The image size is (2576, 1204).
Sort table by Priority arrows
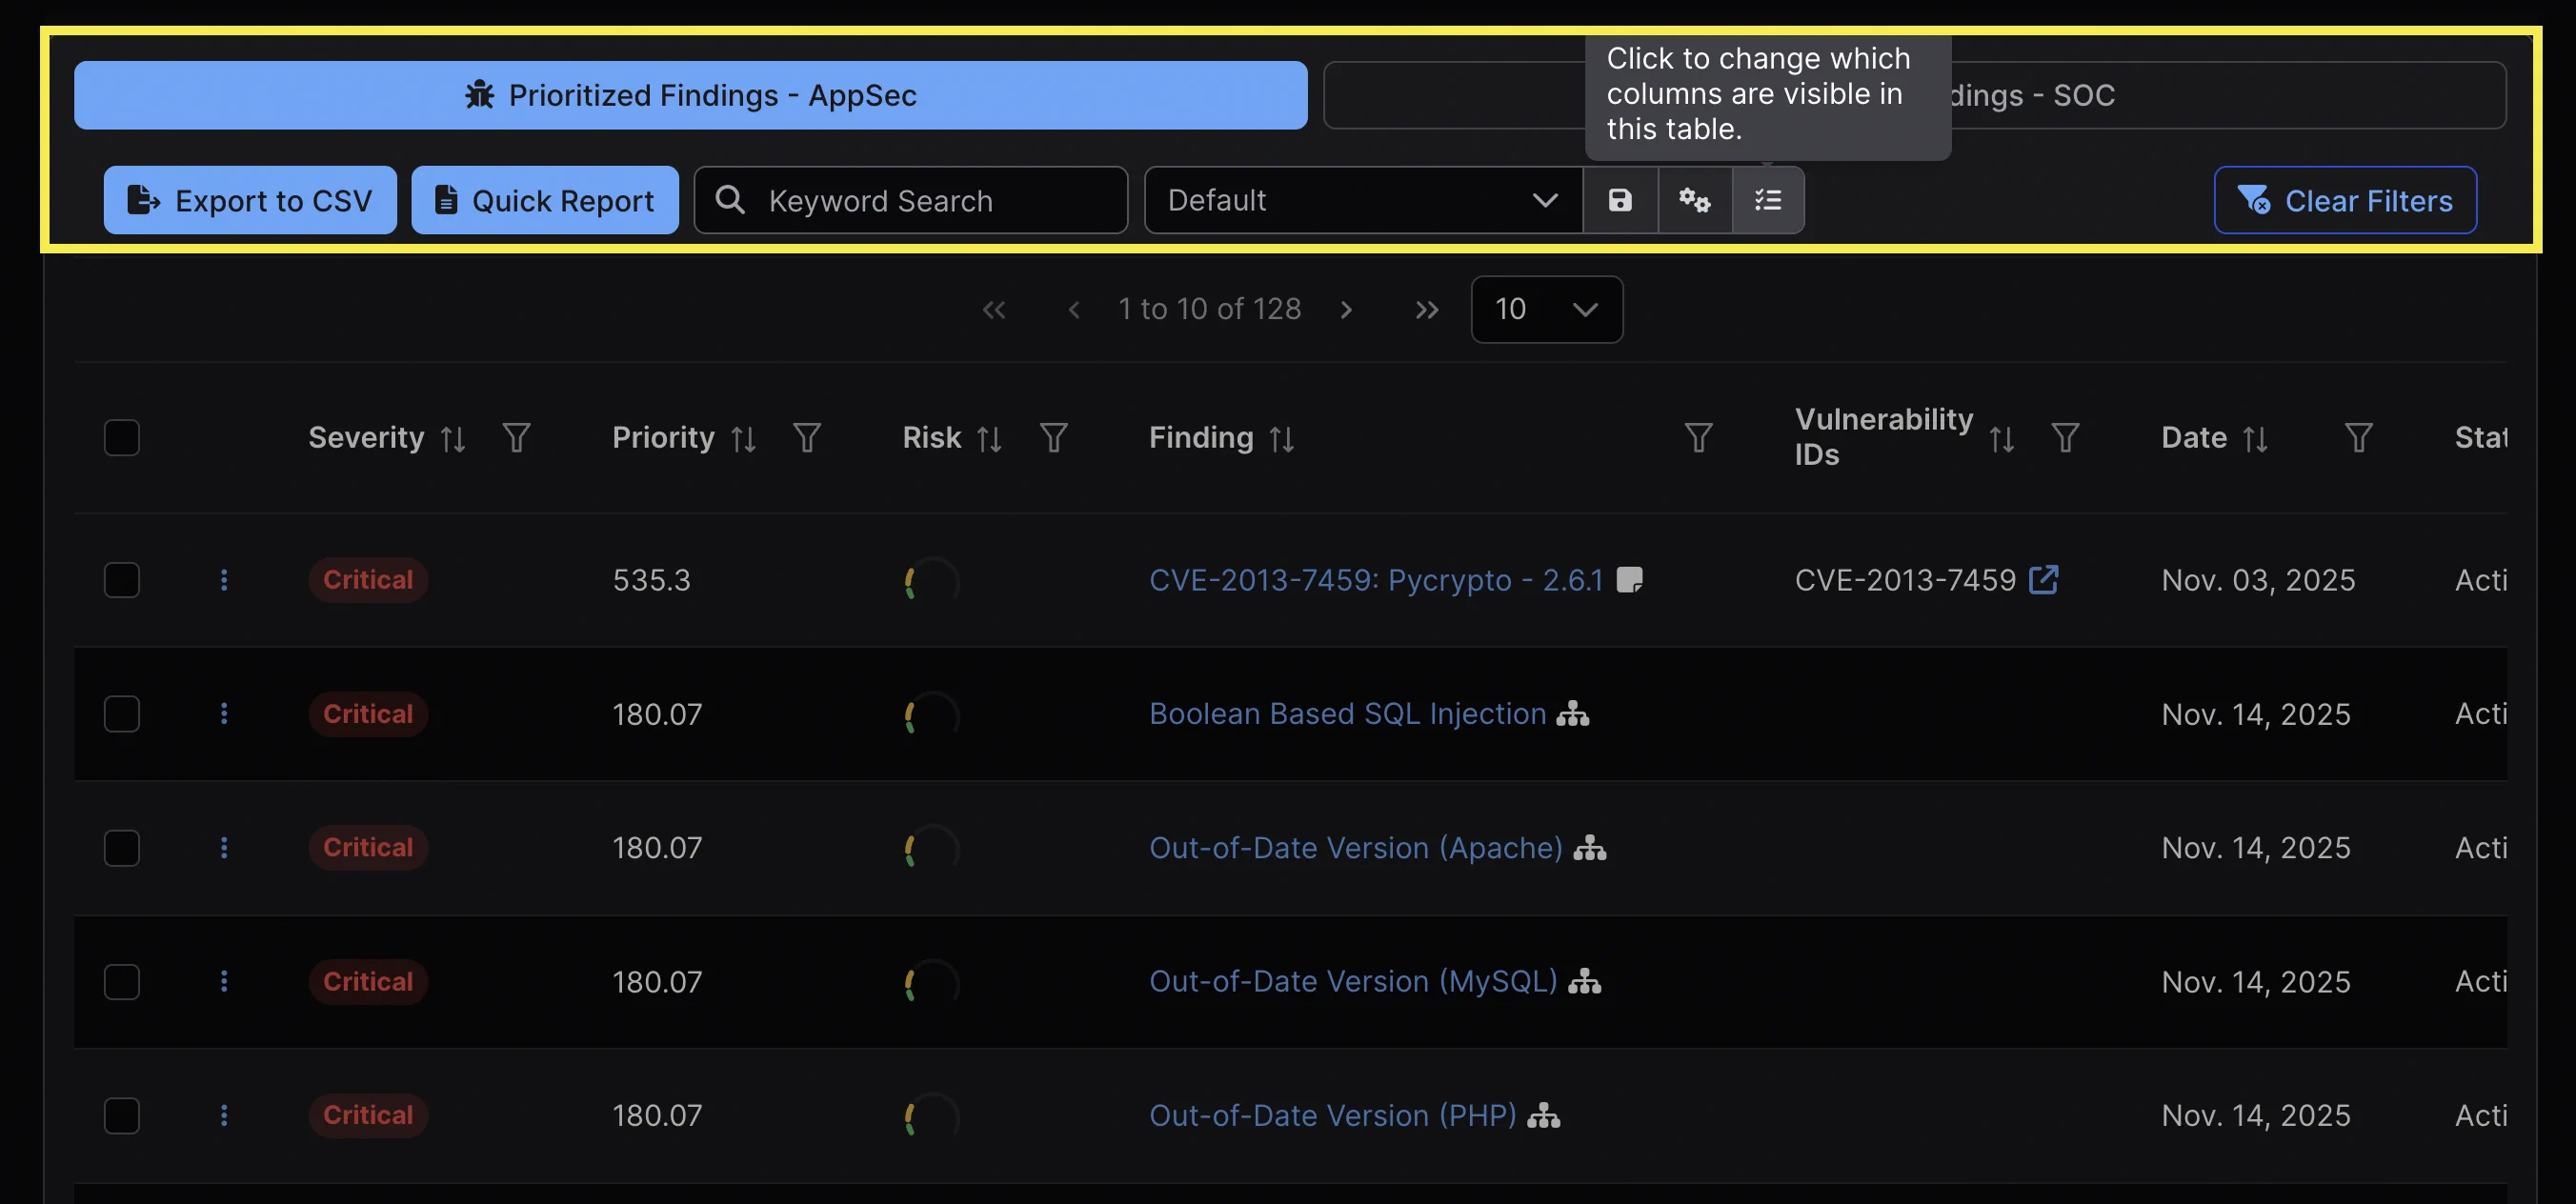743,439
